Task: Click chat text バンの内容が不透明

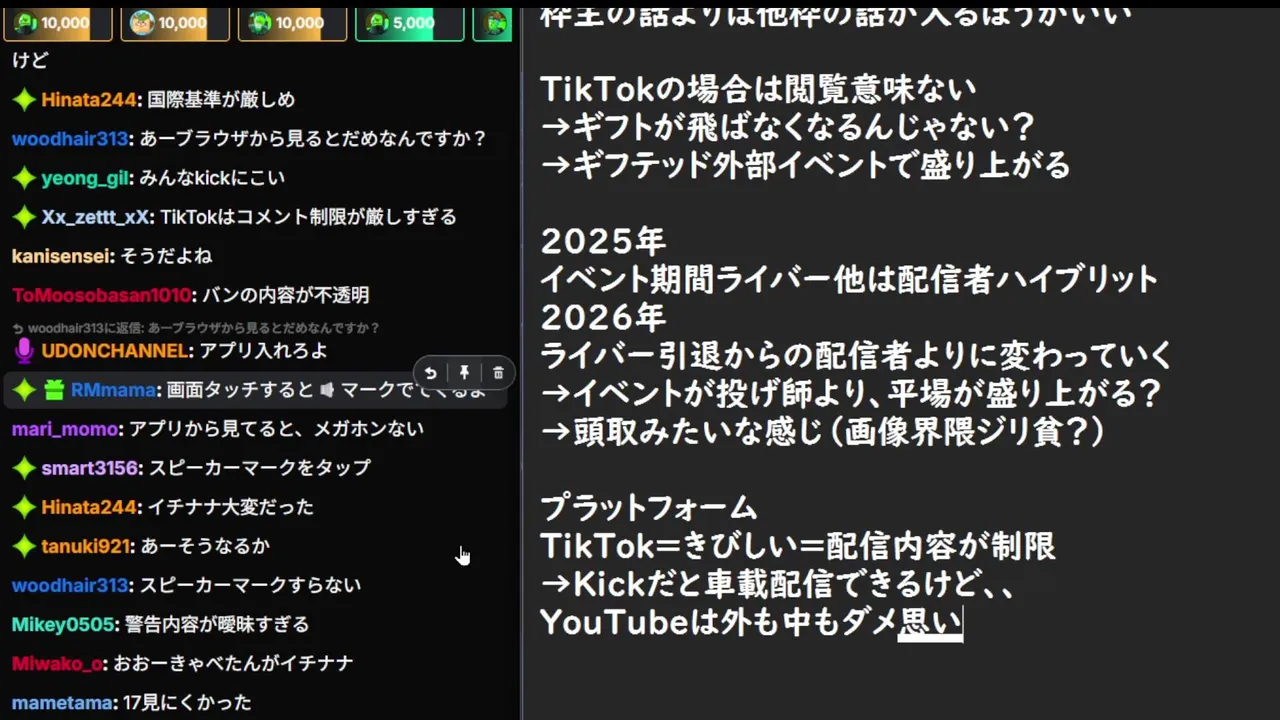Action: point(285,295)
